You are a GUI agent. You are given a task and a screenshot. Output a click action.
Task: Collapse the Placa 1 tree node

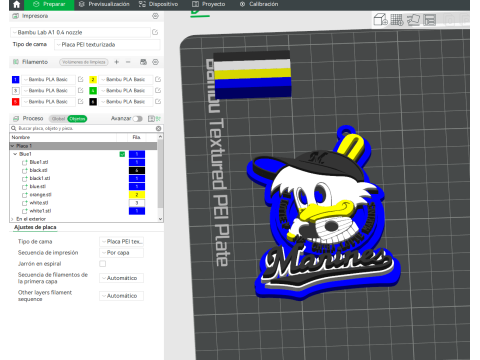pos(12,146)
